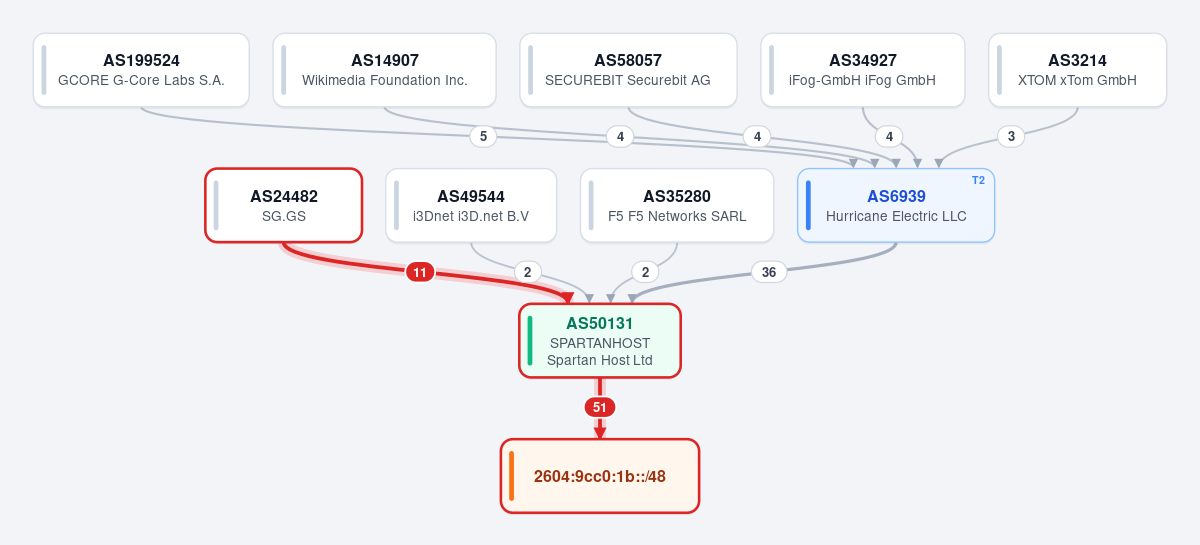The image size is (1200, 545).
Task: Select the AS6939 Hurricane Electric node
Action: click(x=896, y=205)
